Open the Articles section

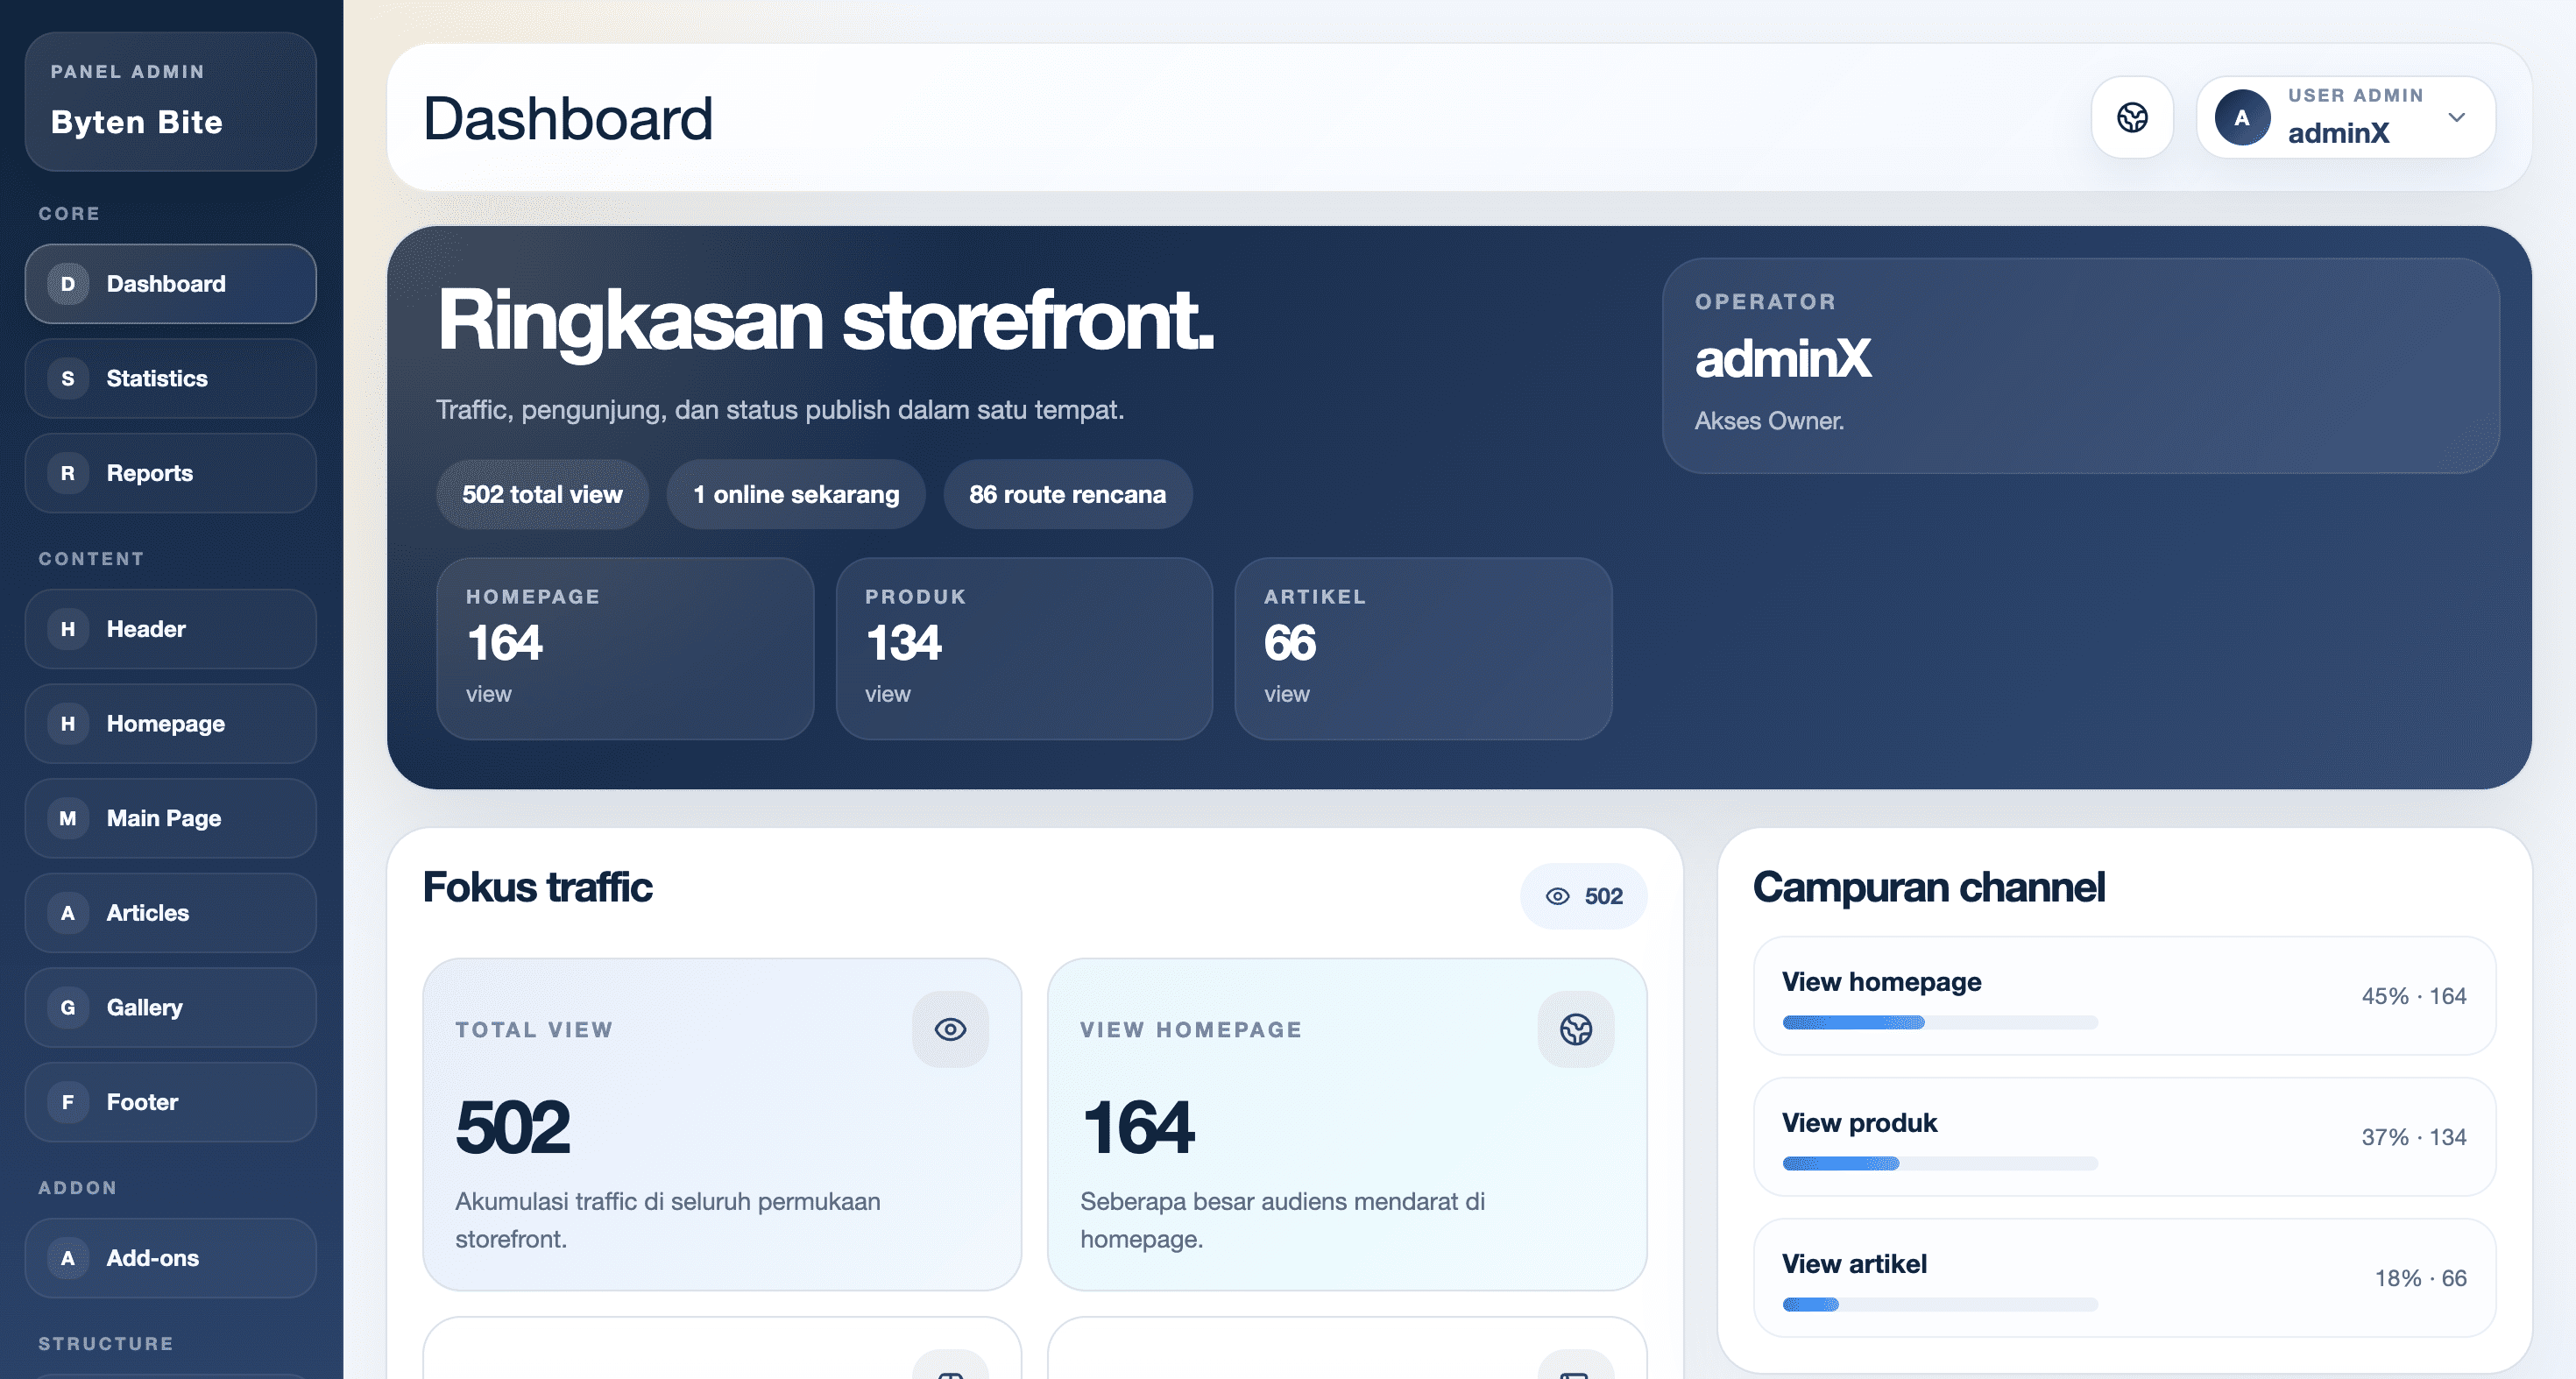coord(171,913)
